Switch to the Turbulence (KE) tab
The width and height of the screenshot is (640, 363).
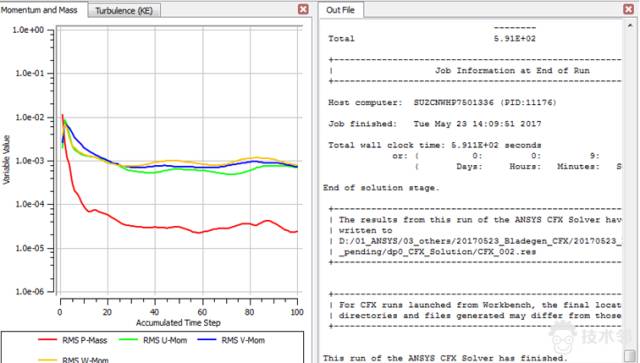pyautogui.click(x=124, y=11)
